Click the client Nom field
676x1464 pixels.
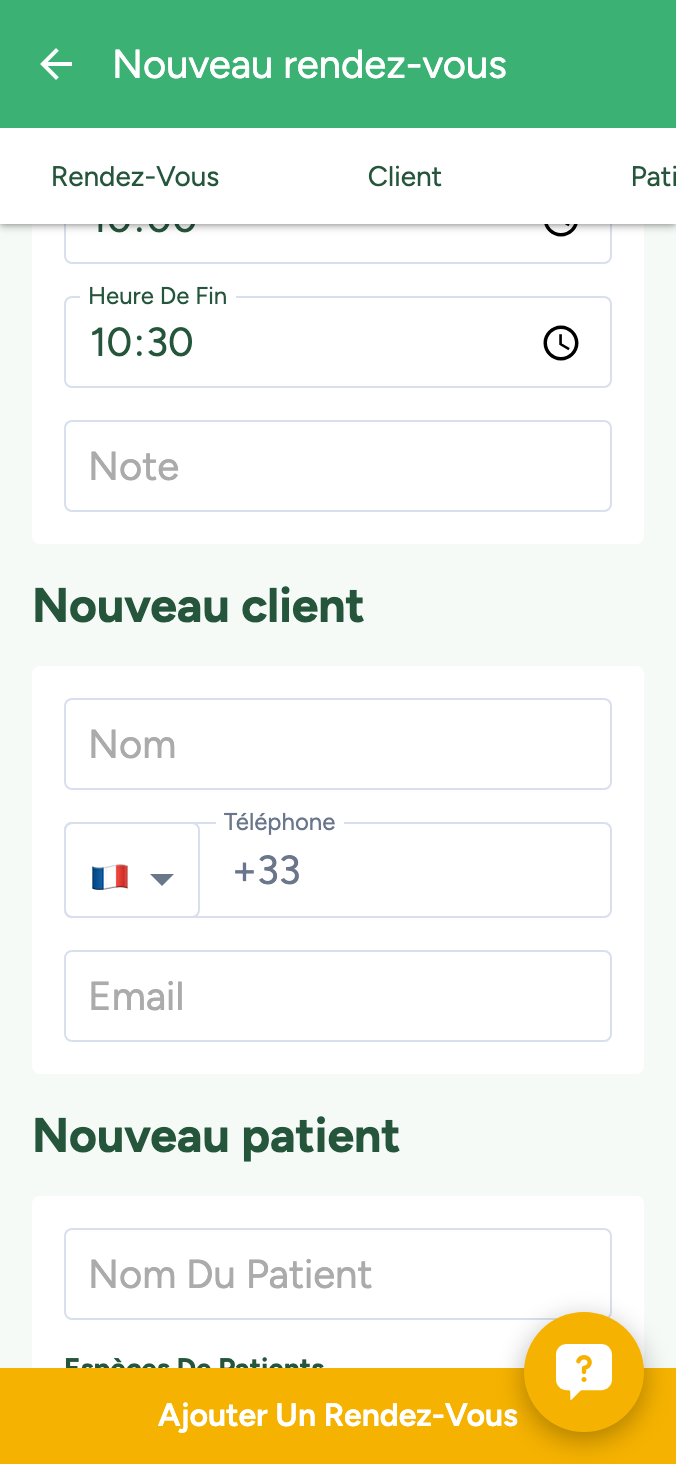click(x=338, y=745)
